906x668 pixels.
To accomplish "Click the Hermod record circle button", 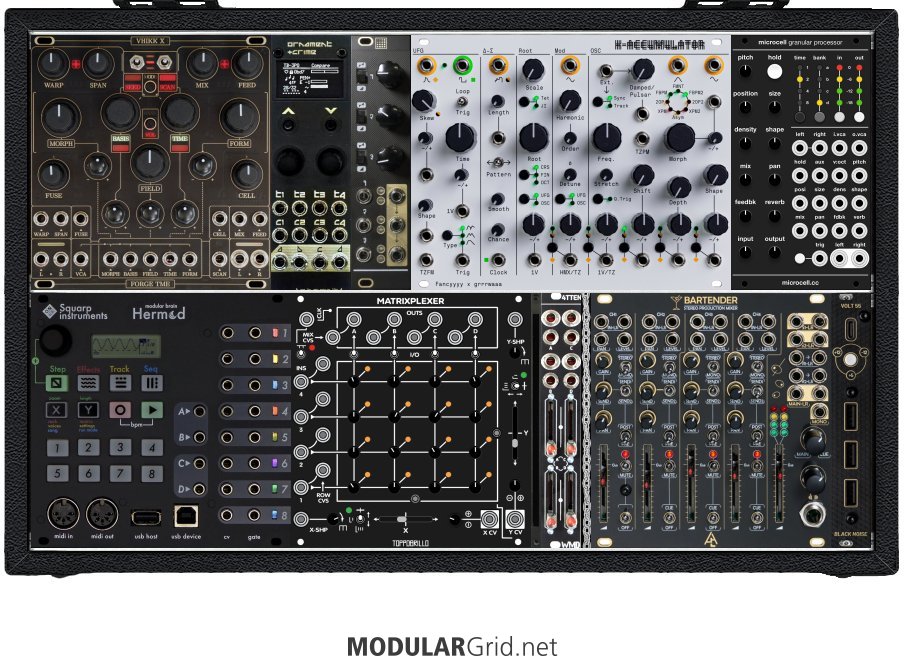I will point(120,410).
